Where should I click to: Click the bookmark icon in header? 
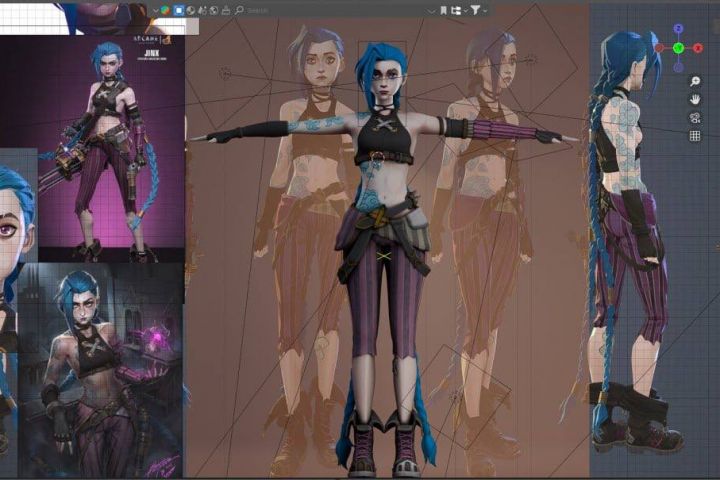(444, 10)
